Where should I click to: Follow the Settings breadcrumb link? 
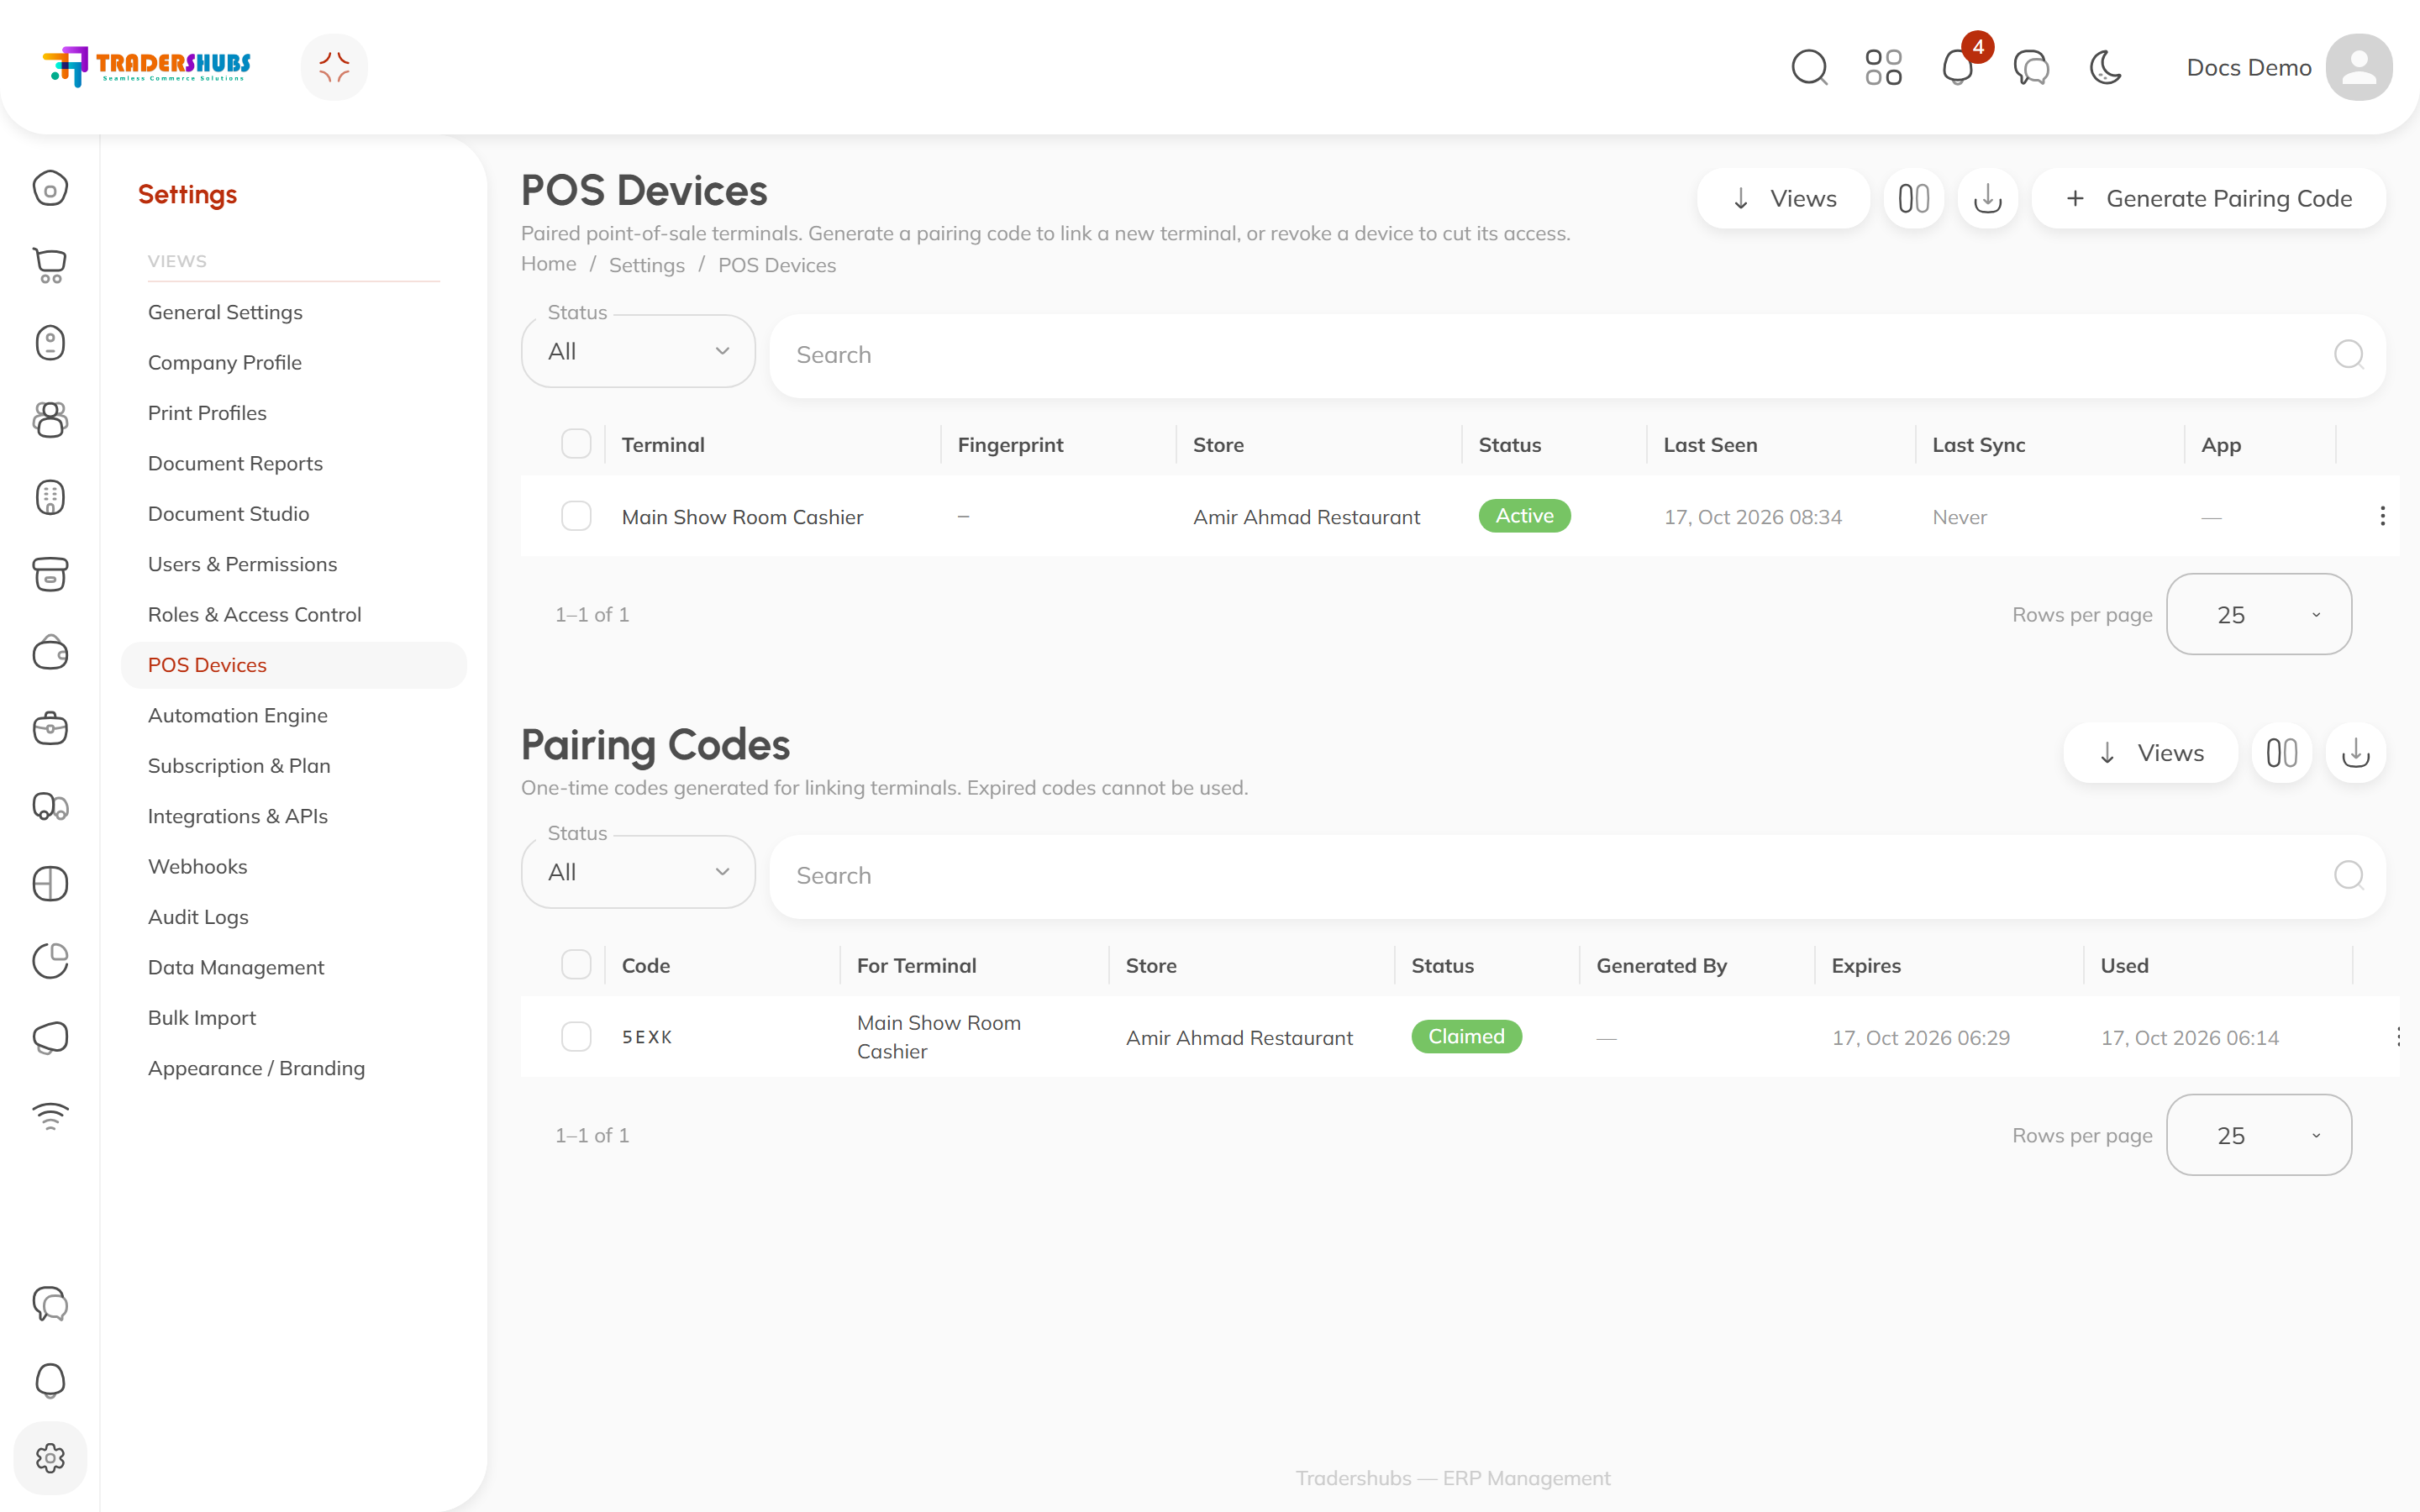(x=646, y=265)
